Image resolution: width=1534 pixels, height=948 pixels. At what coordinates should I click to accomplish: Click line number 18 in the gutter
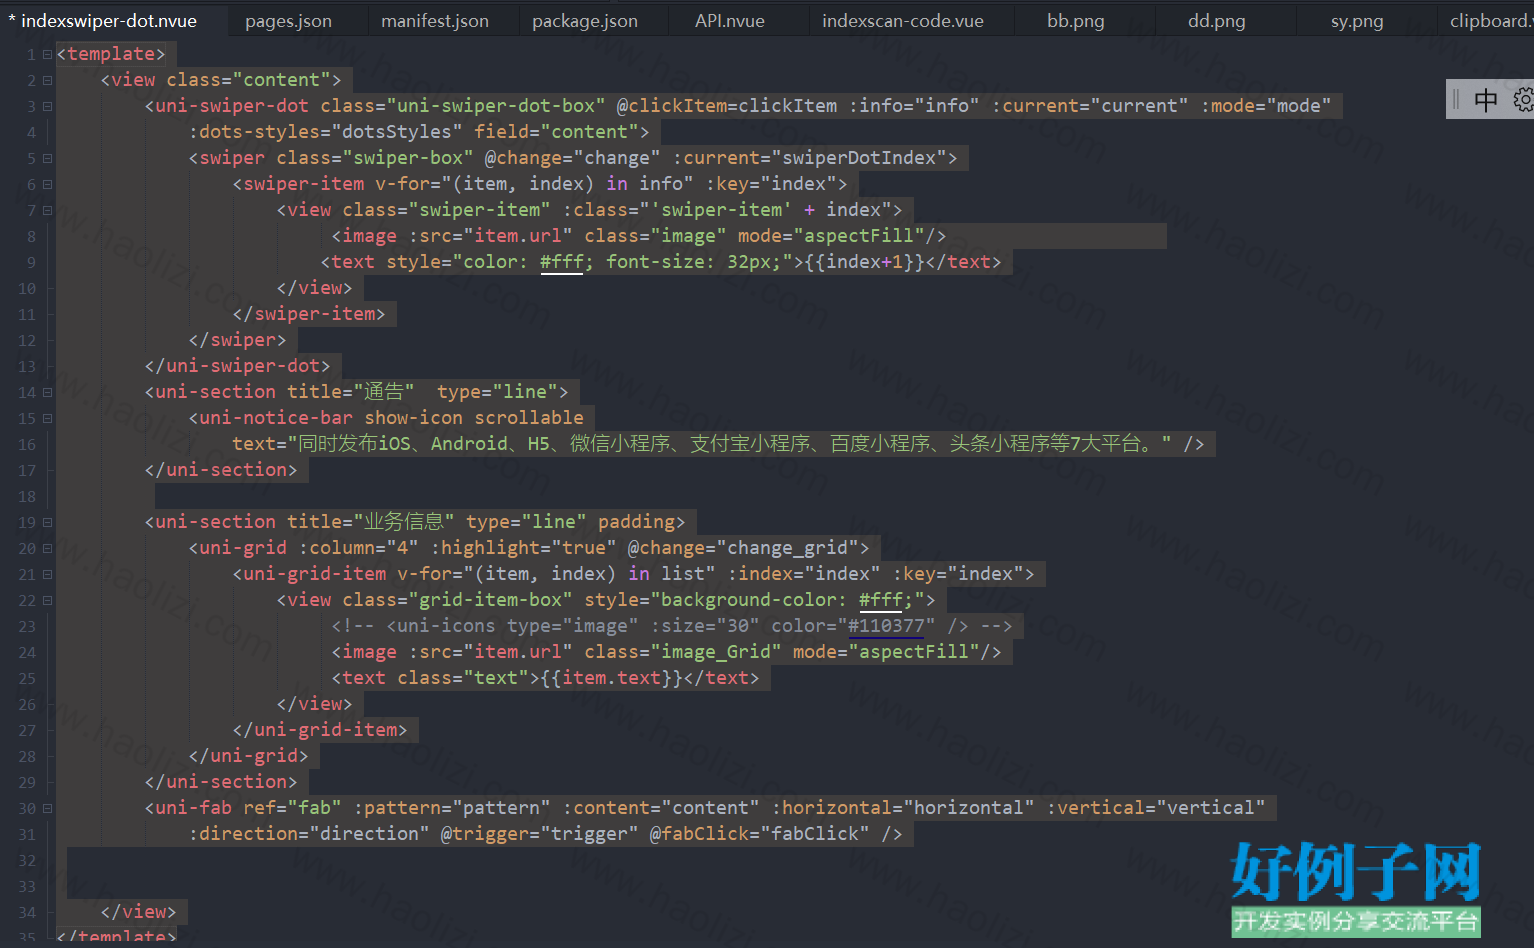(27, 496)
